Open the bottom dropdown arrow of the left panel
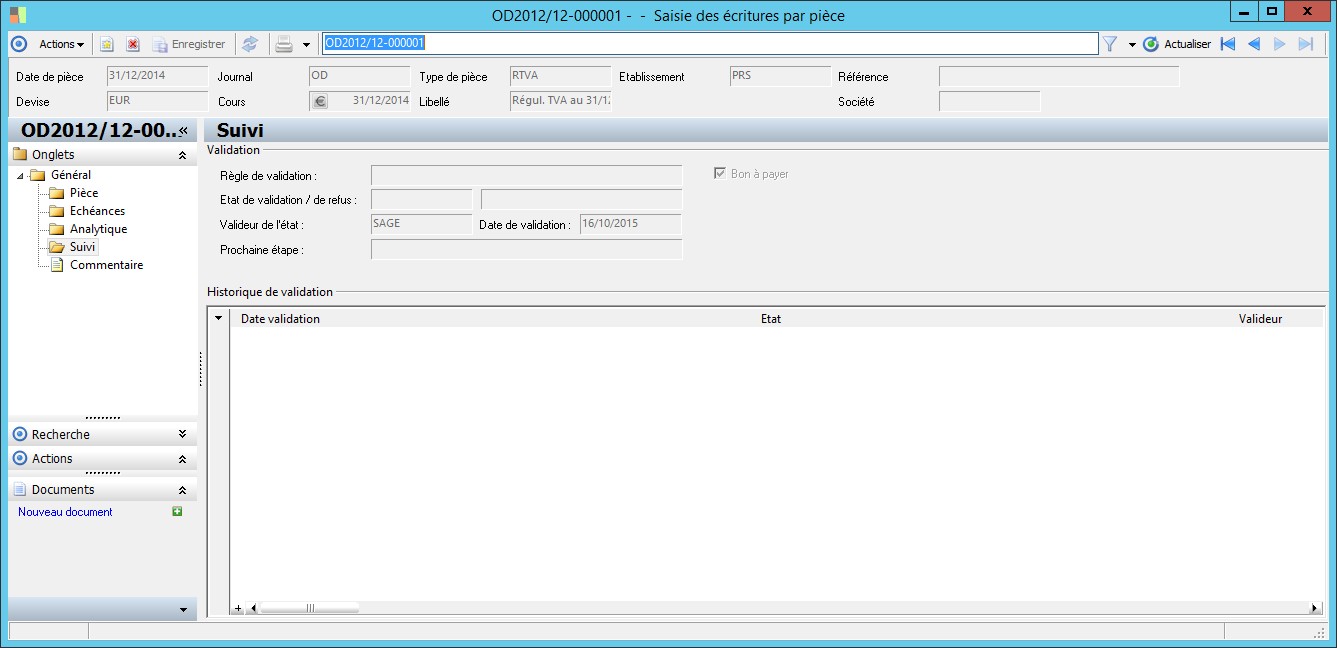The height and width of the screenshot is (648, 1337). 182,609
